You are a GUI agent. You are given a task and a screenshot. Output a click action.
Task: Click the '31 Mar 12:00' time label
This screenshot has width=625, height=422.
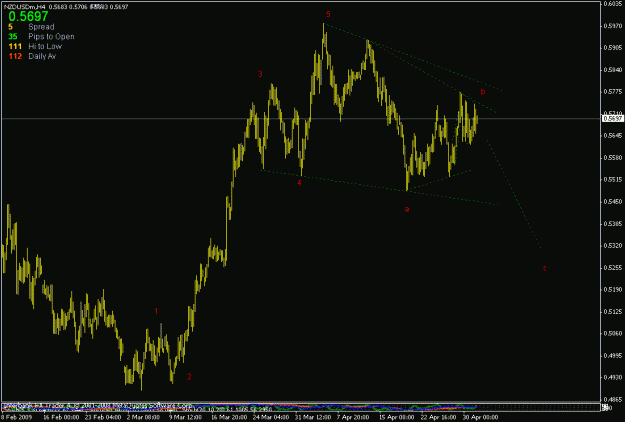tap(313, 417)
